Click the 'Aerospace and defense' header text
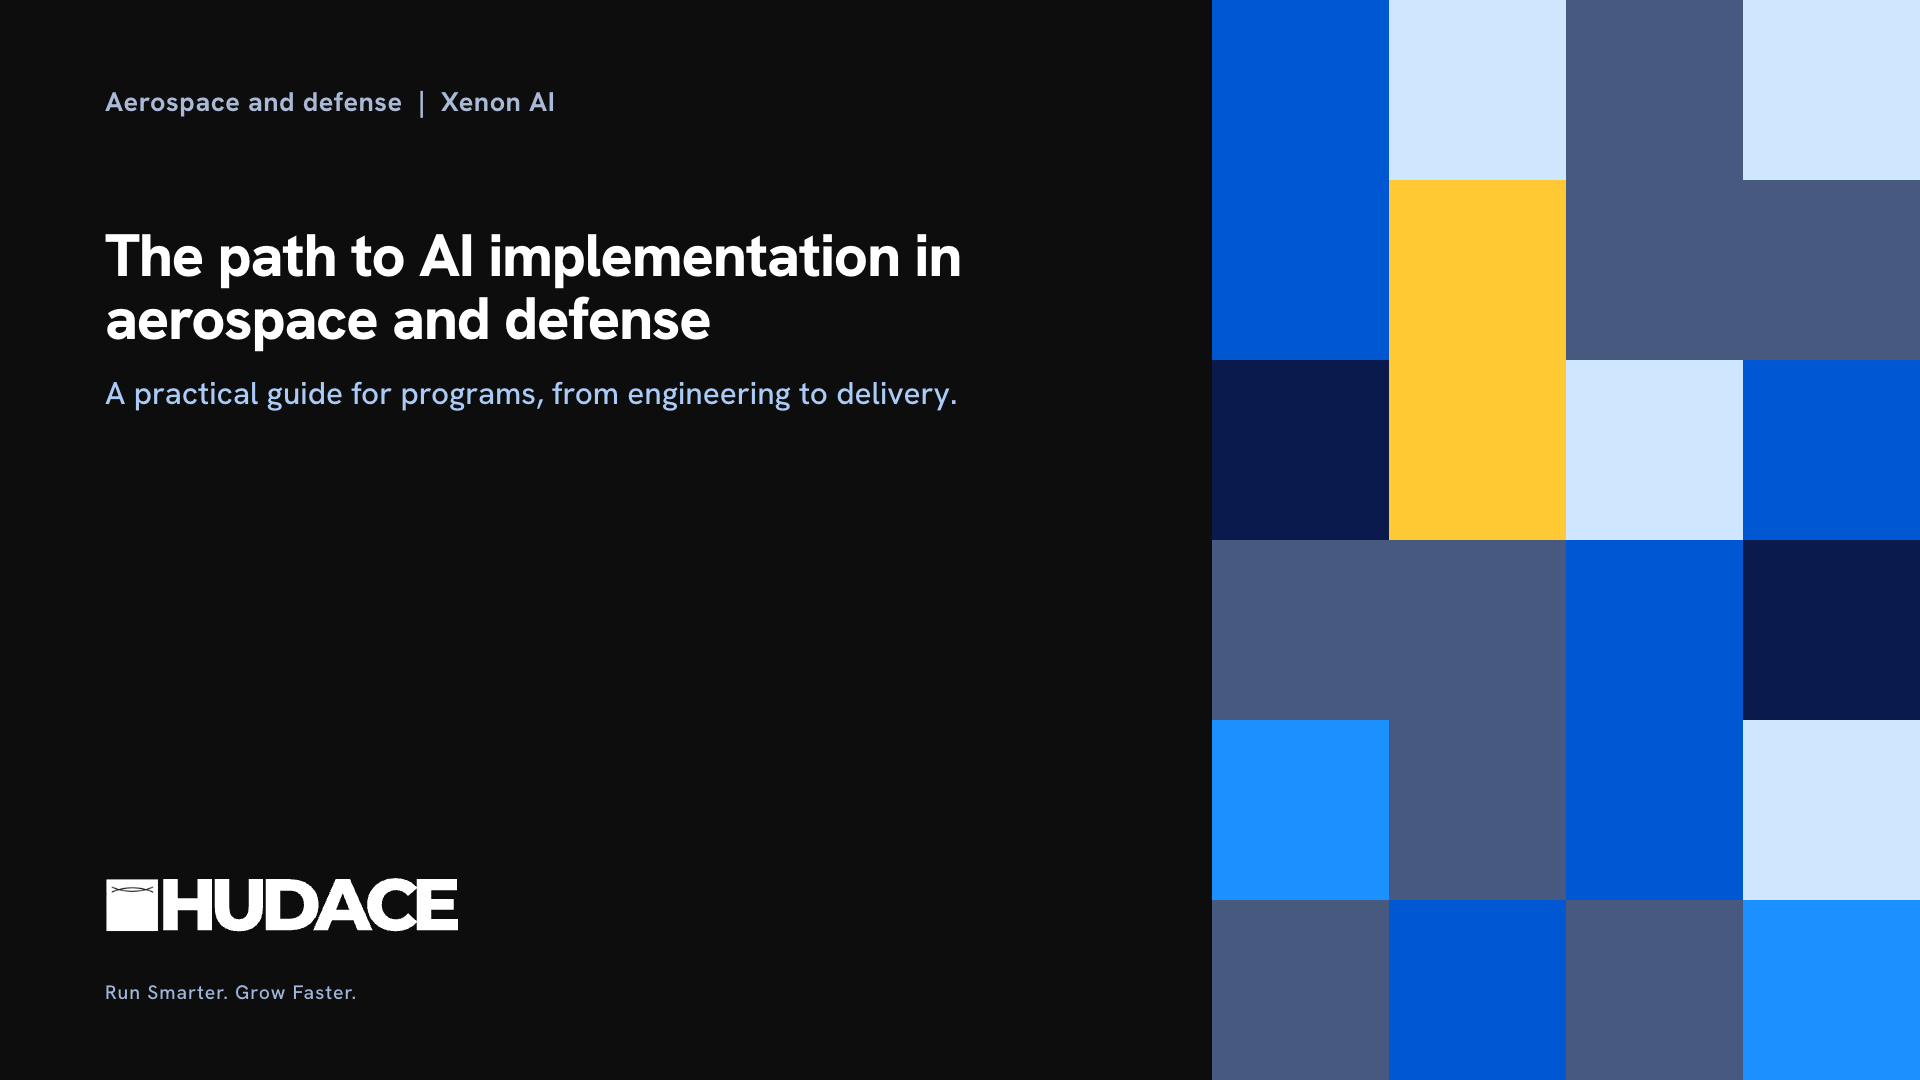This screenshot has height=1080, width=1920. 254,102
